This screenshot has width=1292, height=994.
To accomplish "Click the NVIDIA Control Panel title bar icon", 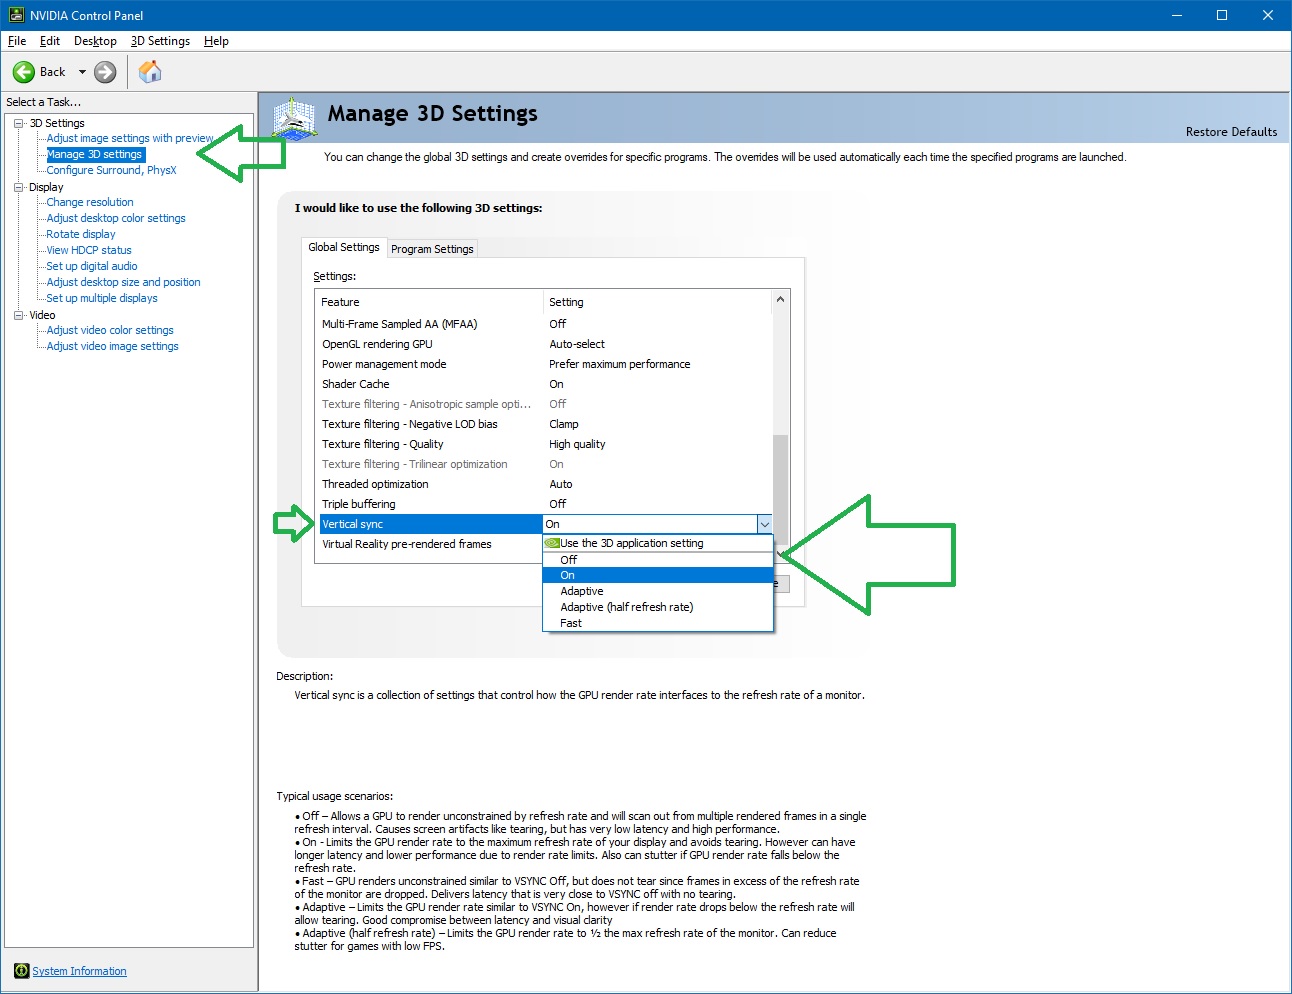I will [16, 15].
